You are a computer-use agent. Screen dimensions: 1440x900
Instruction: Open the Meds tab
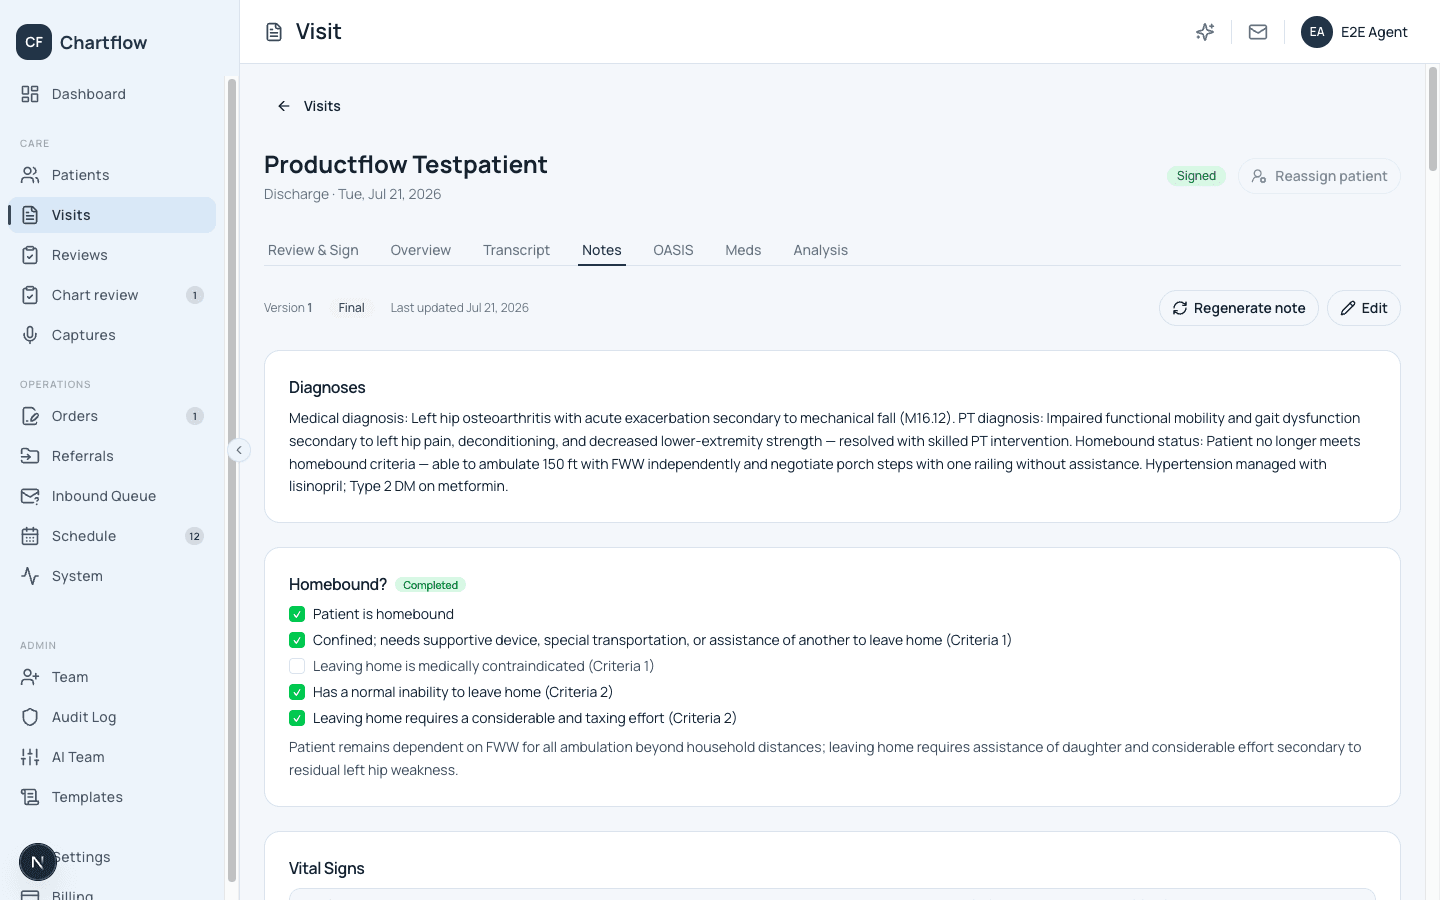pyautogui.click(x=743, y=250)
